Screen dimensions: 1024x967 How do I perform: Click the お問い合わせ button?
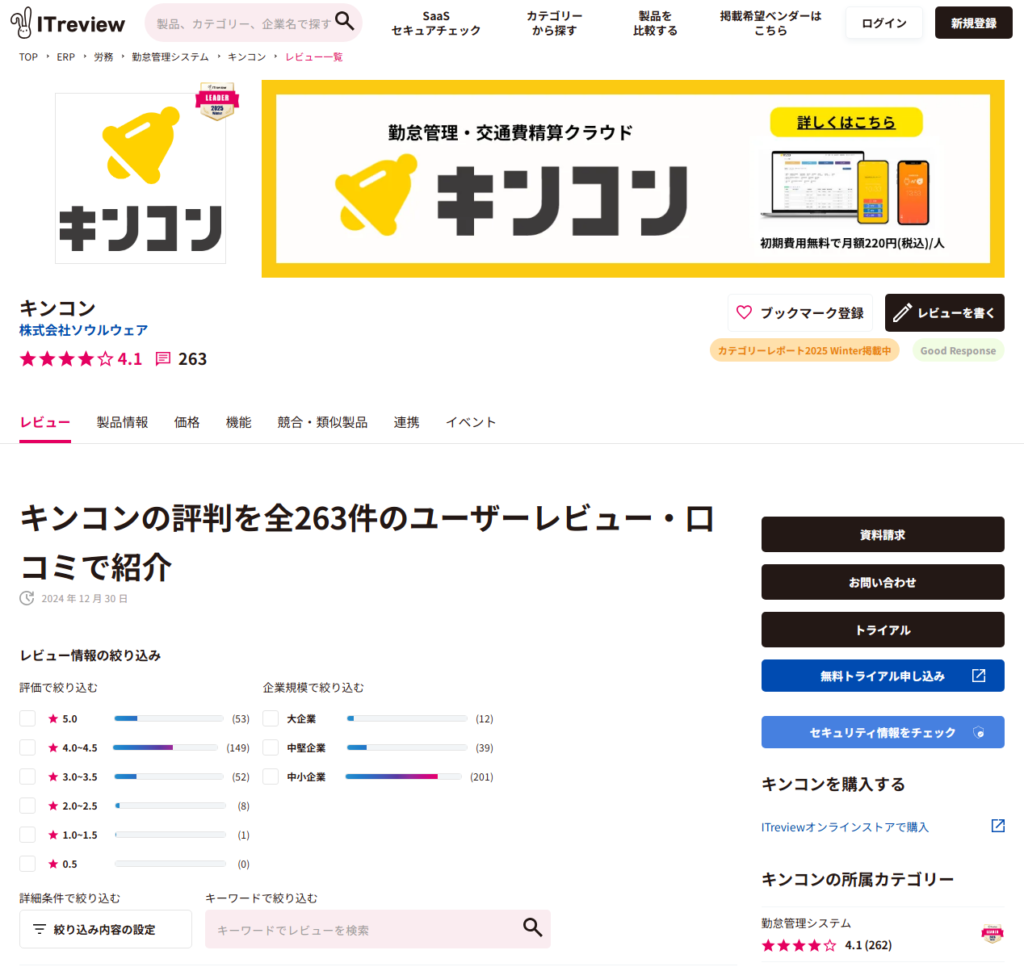point(882,582)
